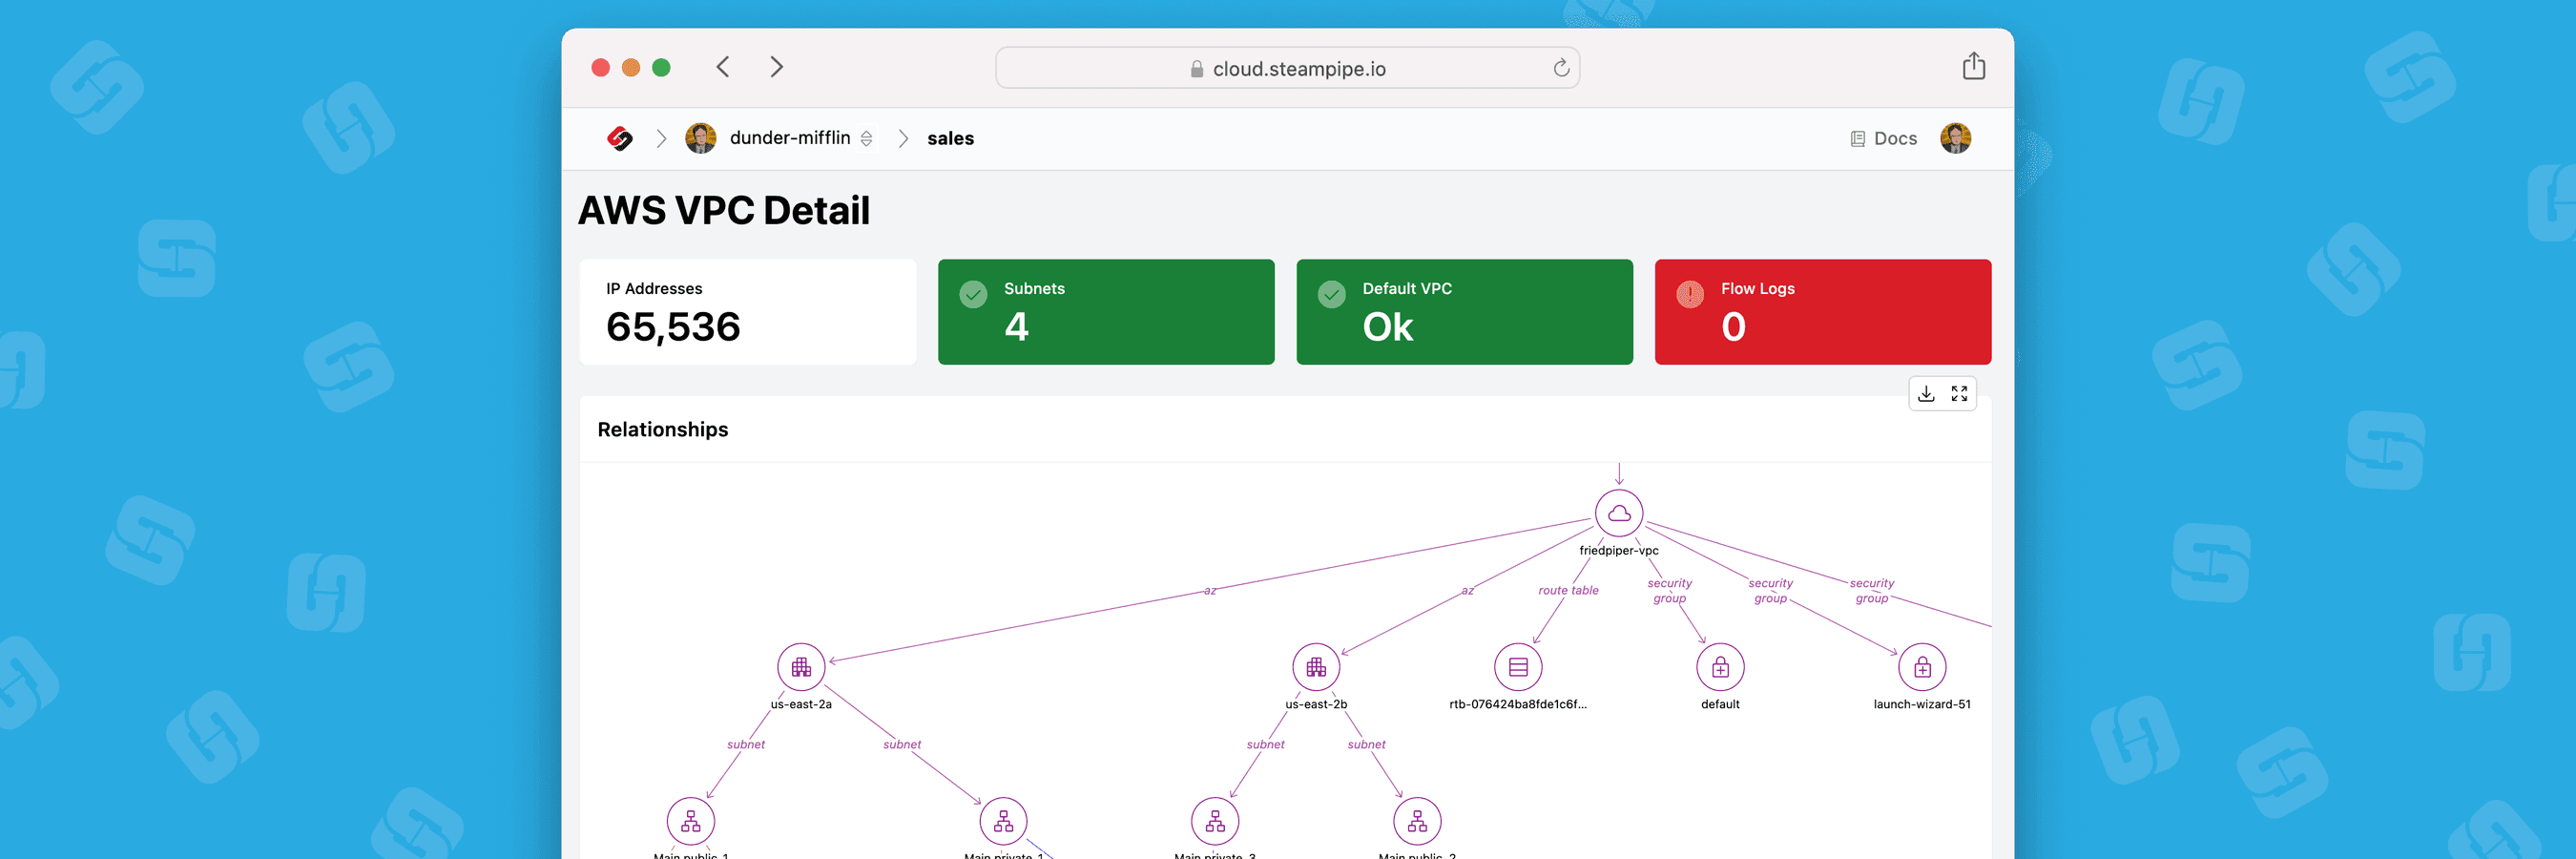Click the rtb-076424ba8fde1c6f... label text
The width and height of the screenshot is (2576, 859).
click(x=1518, y=704)
